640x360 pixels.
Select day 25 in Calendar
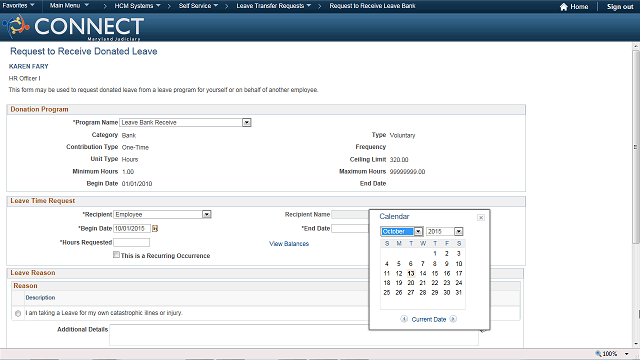pos(387,293)
